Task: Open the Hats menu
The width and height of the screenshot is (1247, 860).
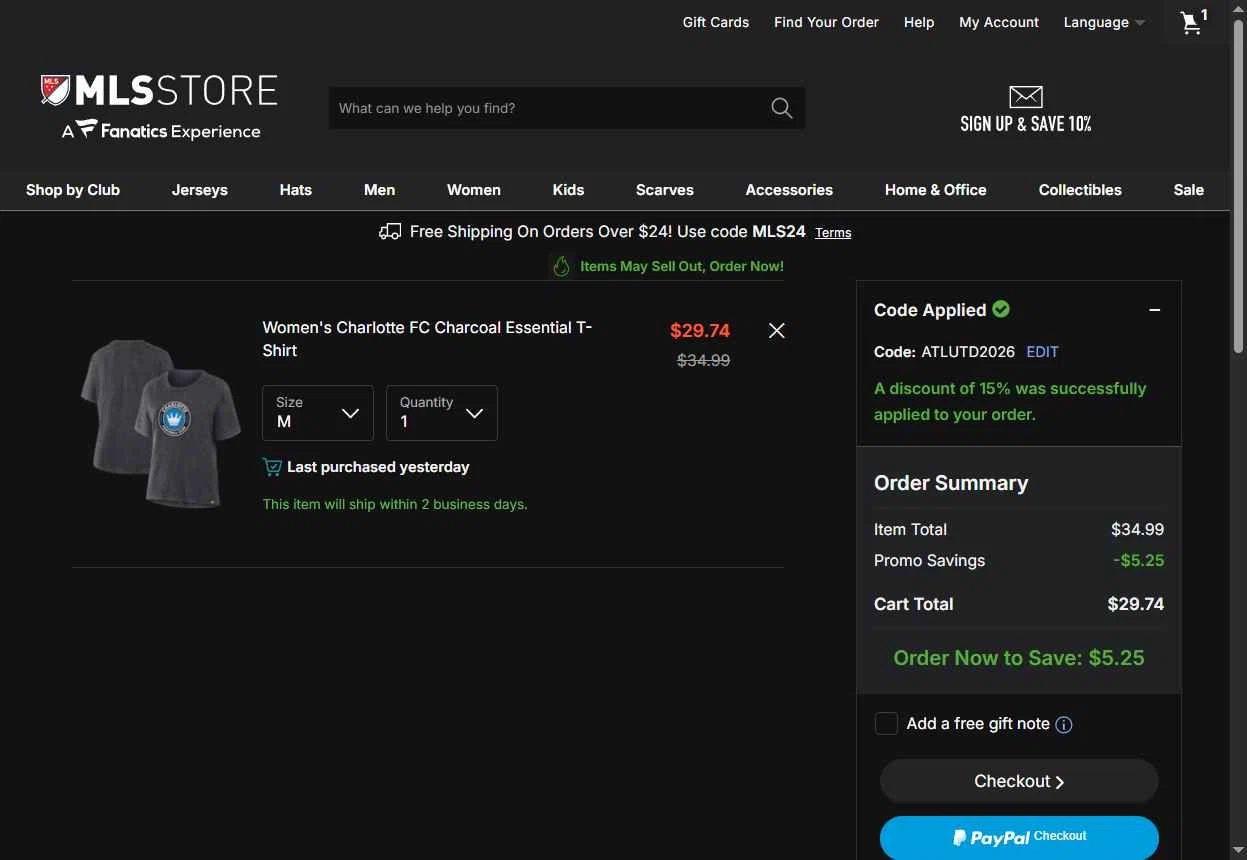Action: [x=296, y=190]
